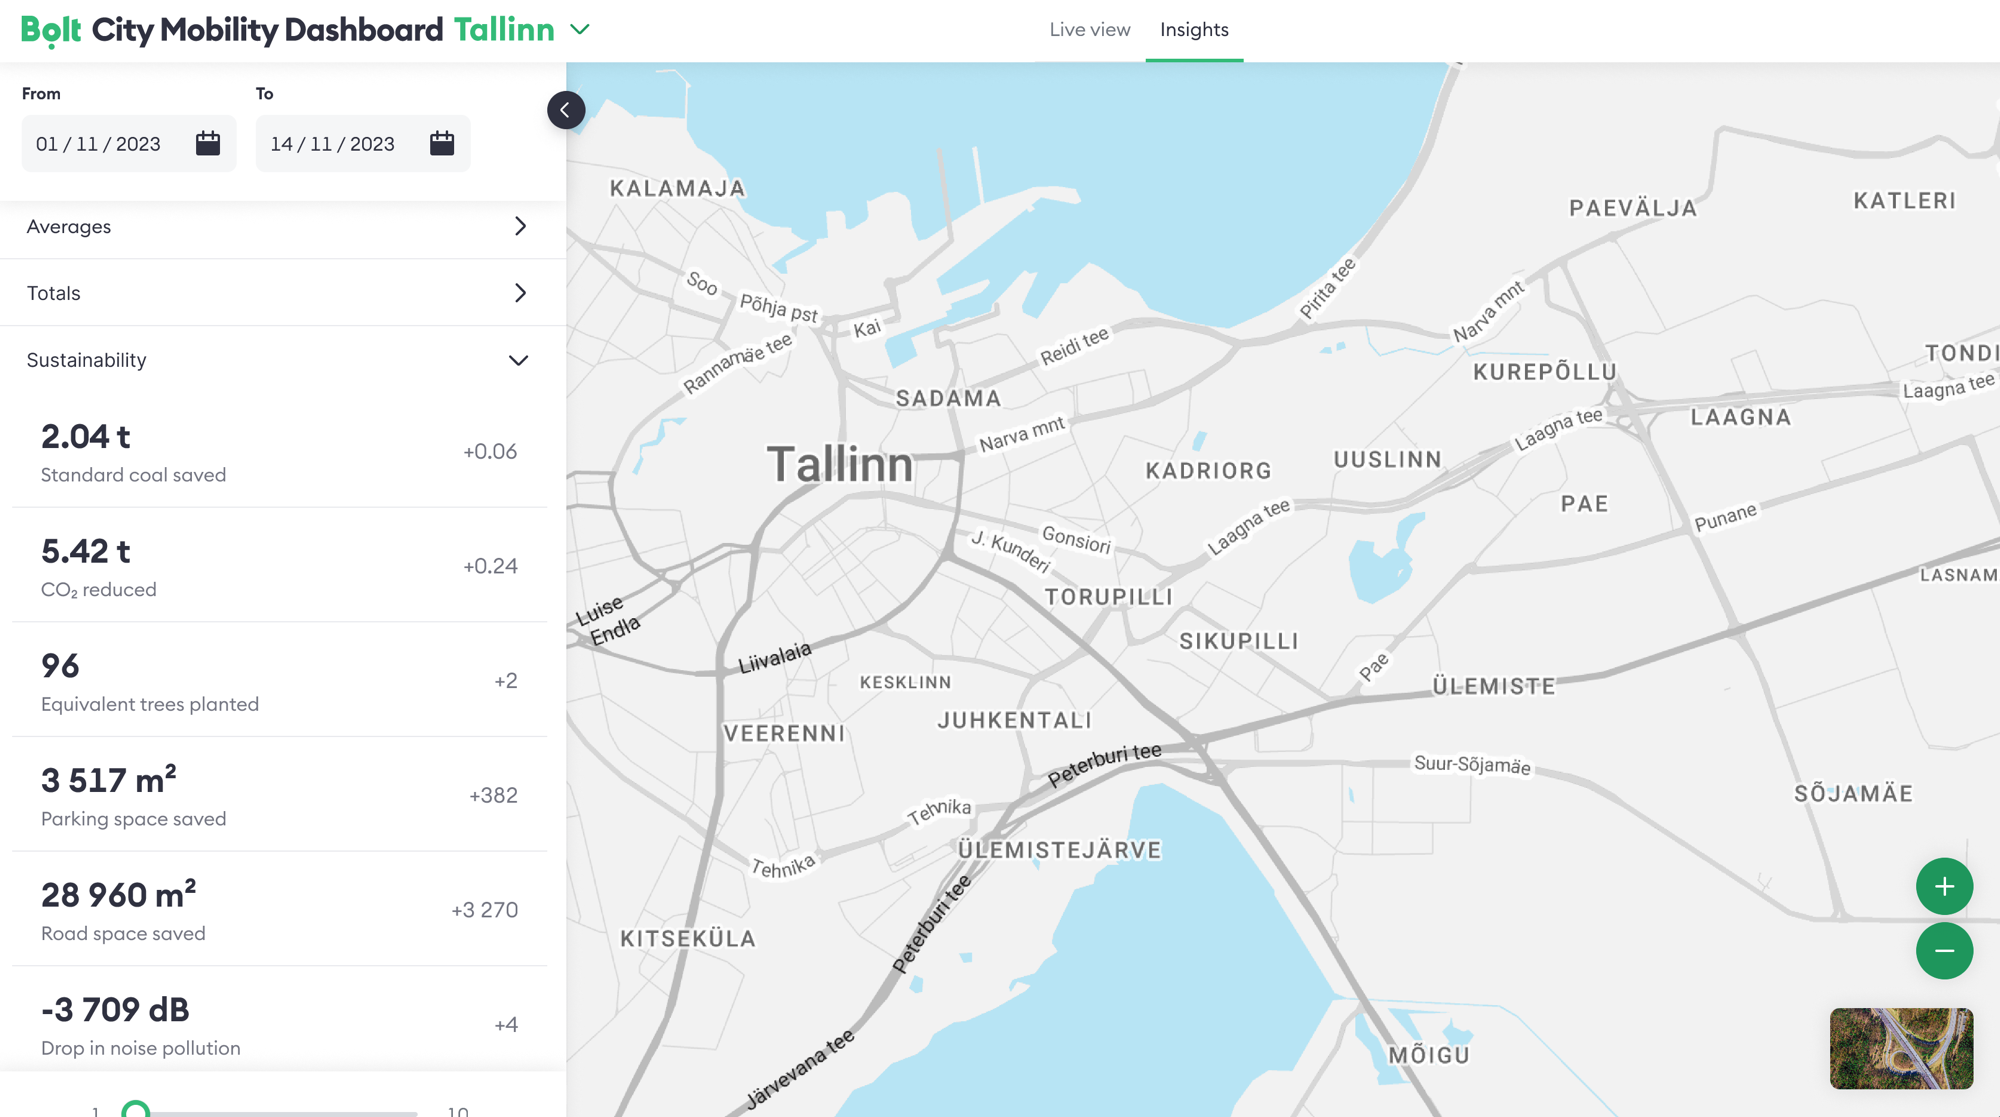This screenshot has width=2000, height=1117.
Task: Collapse the side panel with arrow button
Action: [x=566, y=110]
